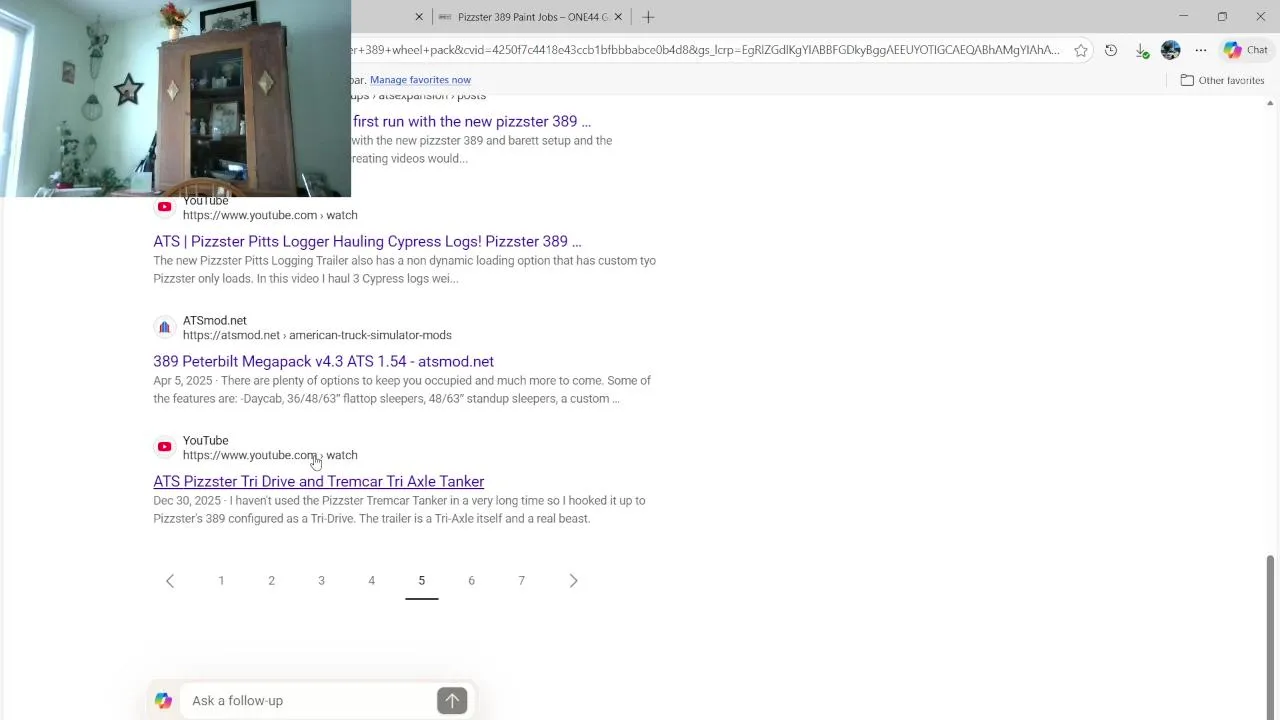Click Manage favorites now link
The image size is (1280, 720).
[420, 80]
